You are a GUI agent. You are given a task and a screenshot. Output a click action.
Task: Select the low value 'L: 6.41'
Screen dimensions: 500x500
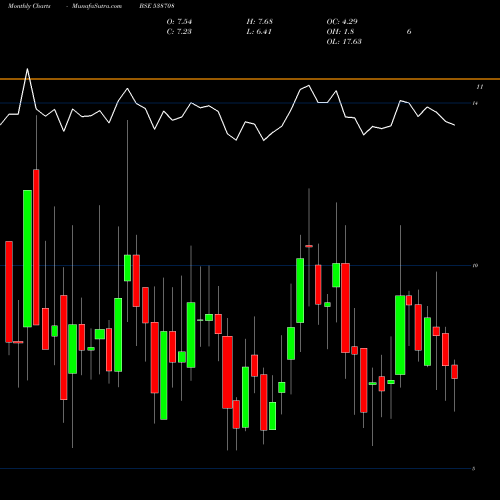click(259, 32)
